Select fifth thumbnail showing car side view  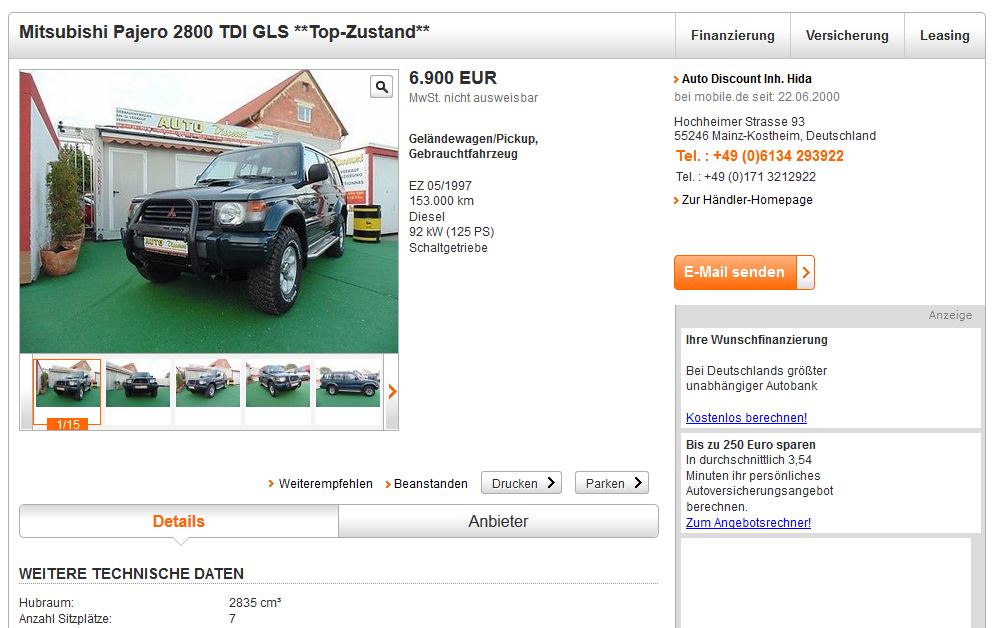coord(348,384)
